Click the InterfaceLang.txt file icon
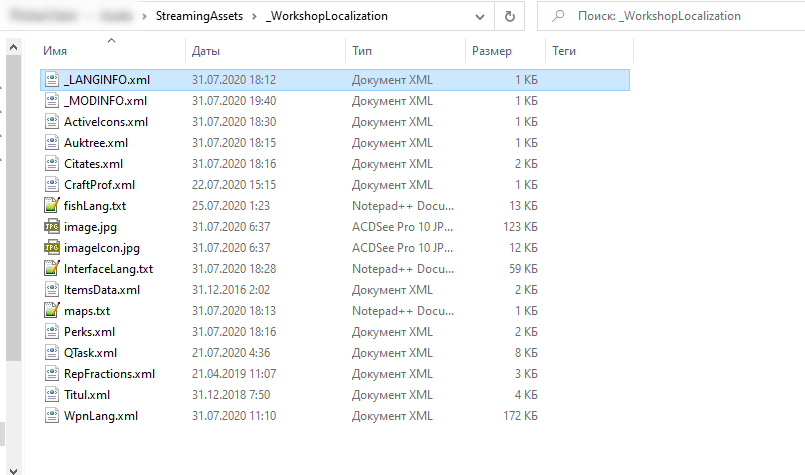805x475 pixels. (x=52, y=269)
